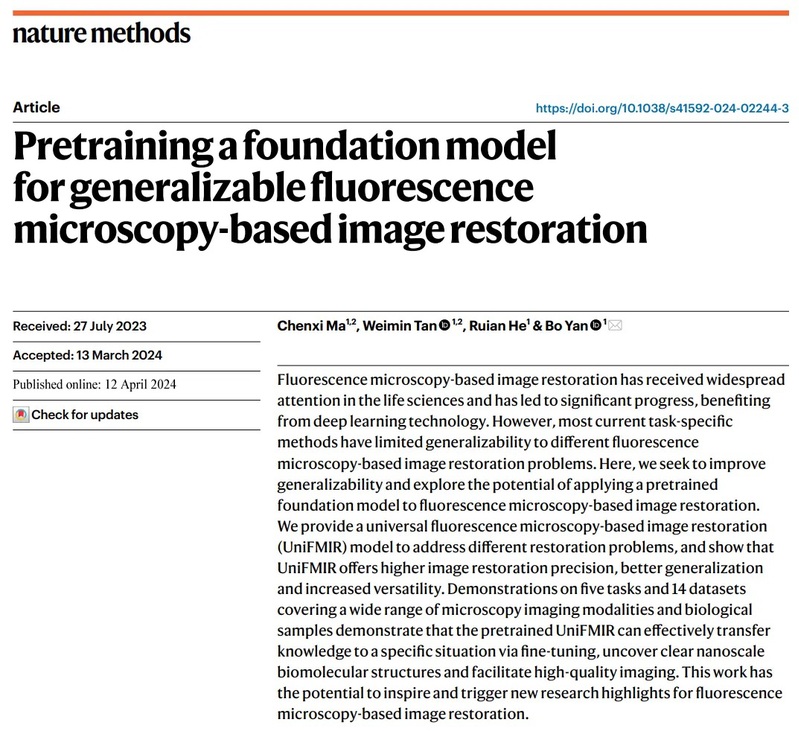
Task: Open Weimin Tan's ORCID icon
Action: 445,327
